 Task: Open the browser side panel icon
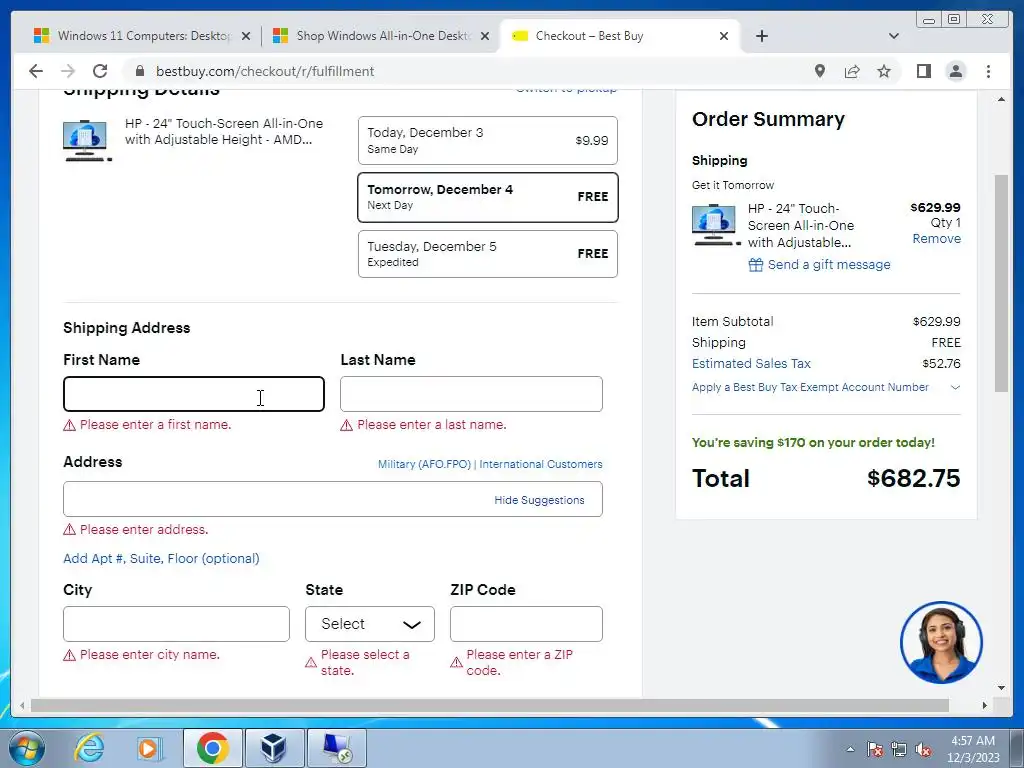[923, 71]
